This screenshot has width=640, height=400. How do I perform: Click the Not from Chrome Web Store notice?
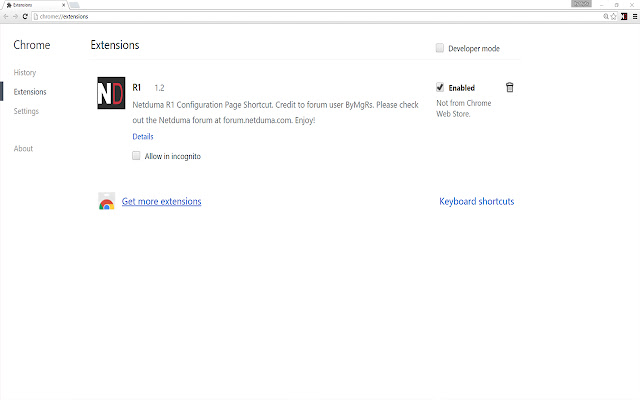pos(464,109)
